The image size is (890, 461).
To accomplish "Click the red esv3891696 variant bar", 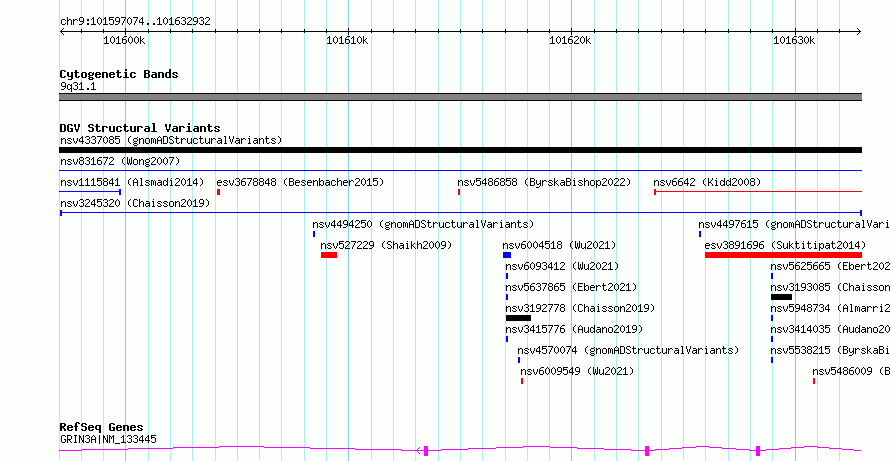I will click(783, 255).
